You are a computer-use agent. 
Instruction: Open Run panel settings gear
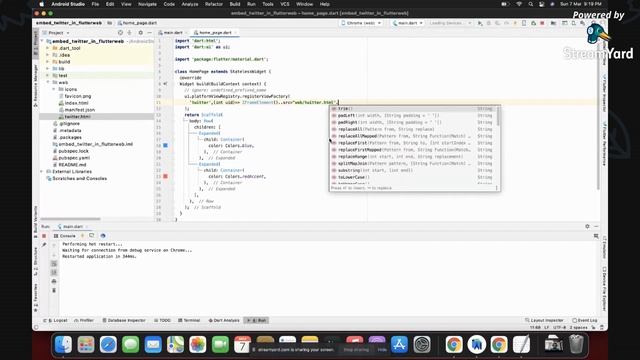coord(587,226)
